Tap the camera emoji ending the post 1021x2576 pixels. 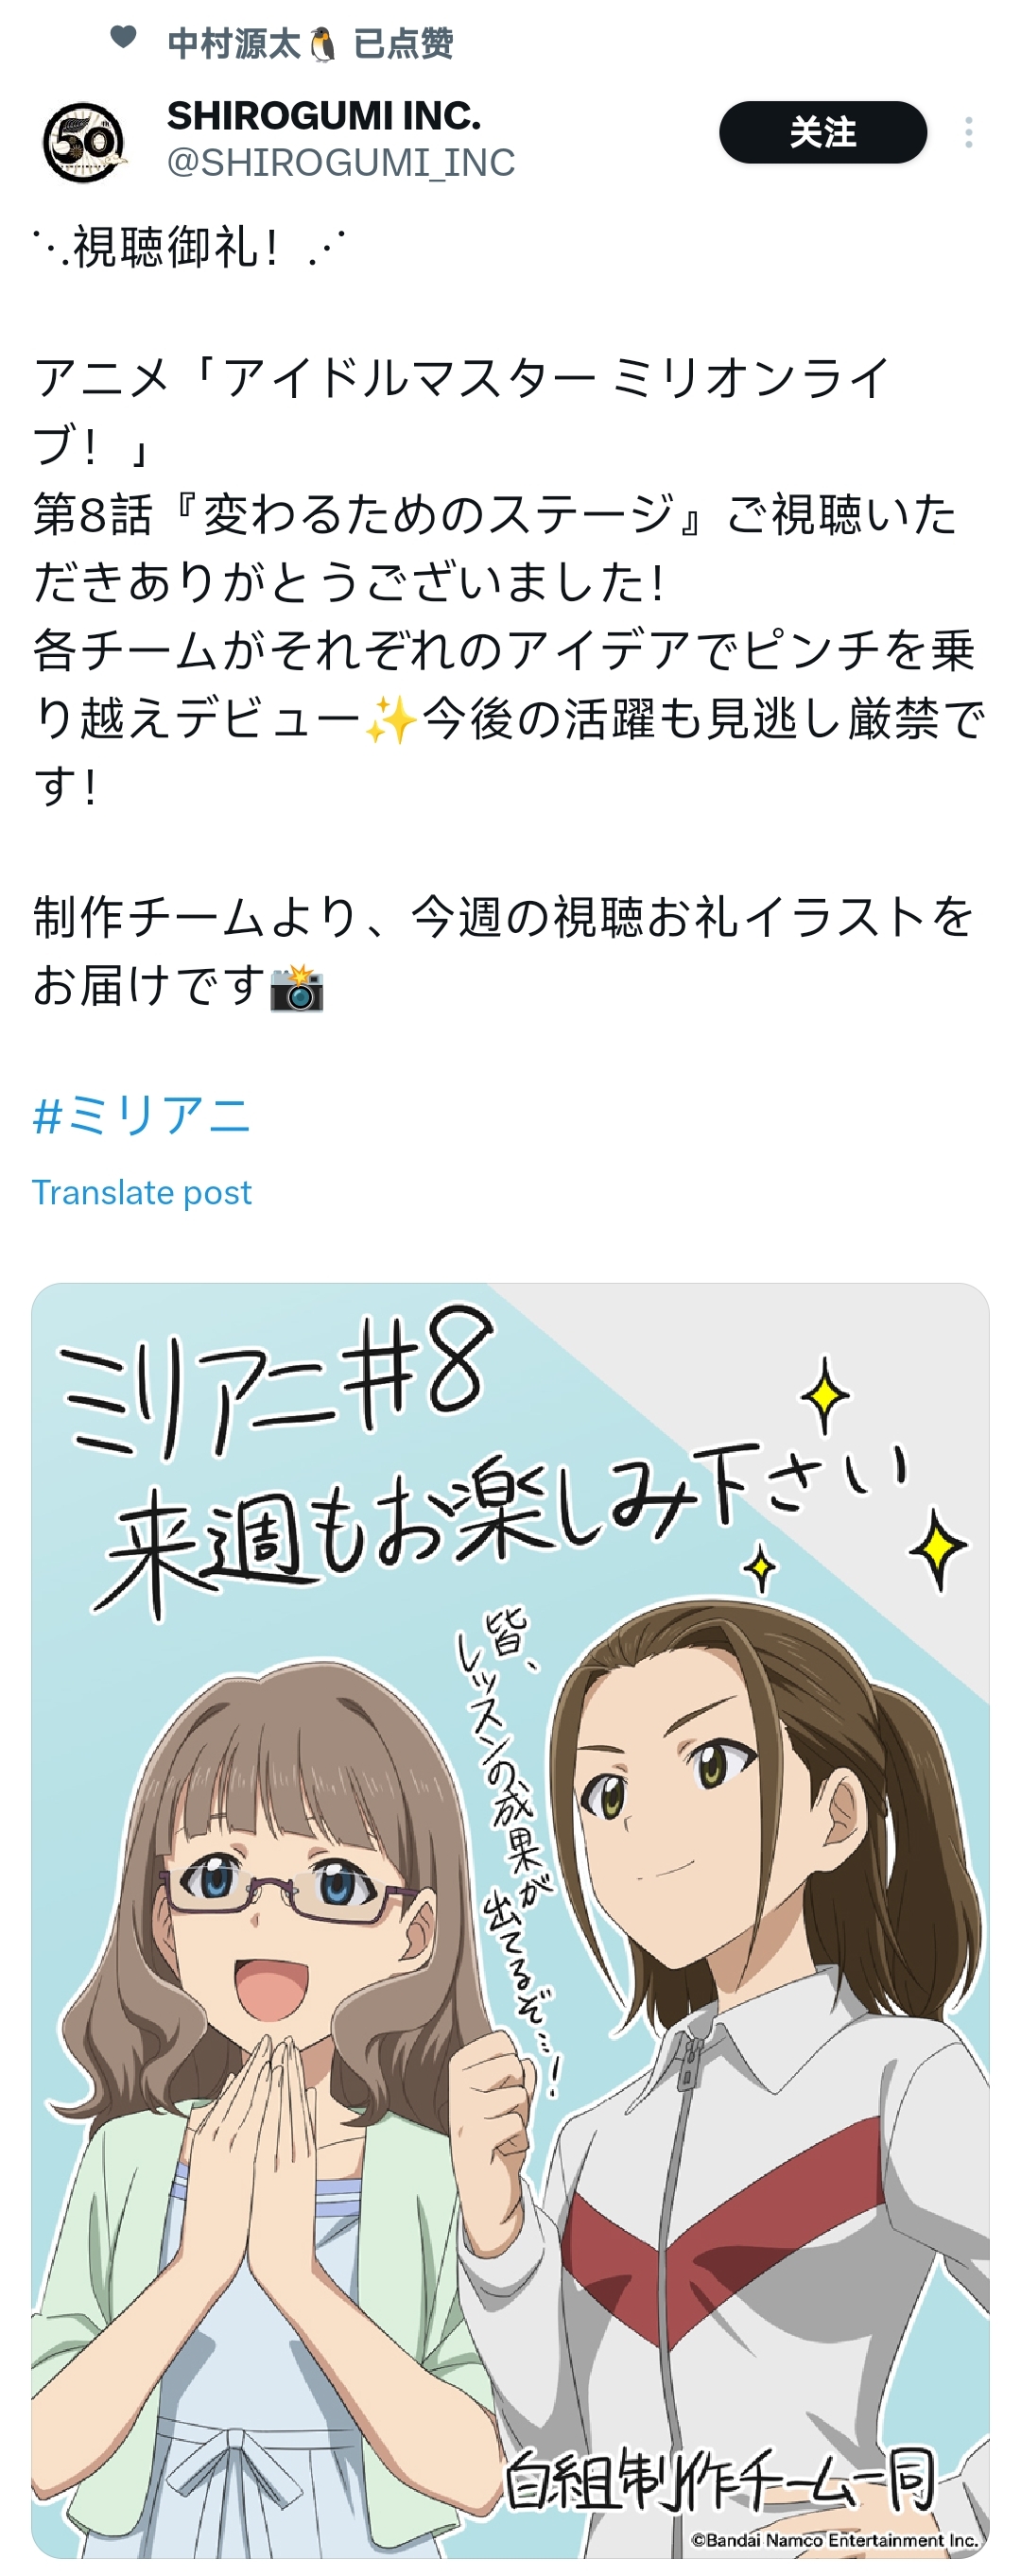pyautogui.click(x=297, y=988)
